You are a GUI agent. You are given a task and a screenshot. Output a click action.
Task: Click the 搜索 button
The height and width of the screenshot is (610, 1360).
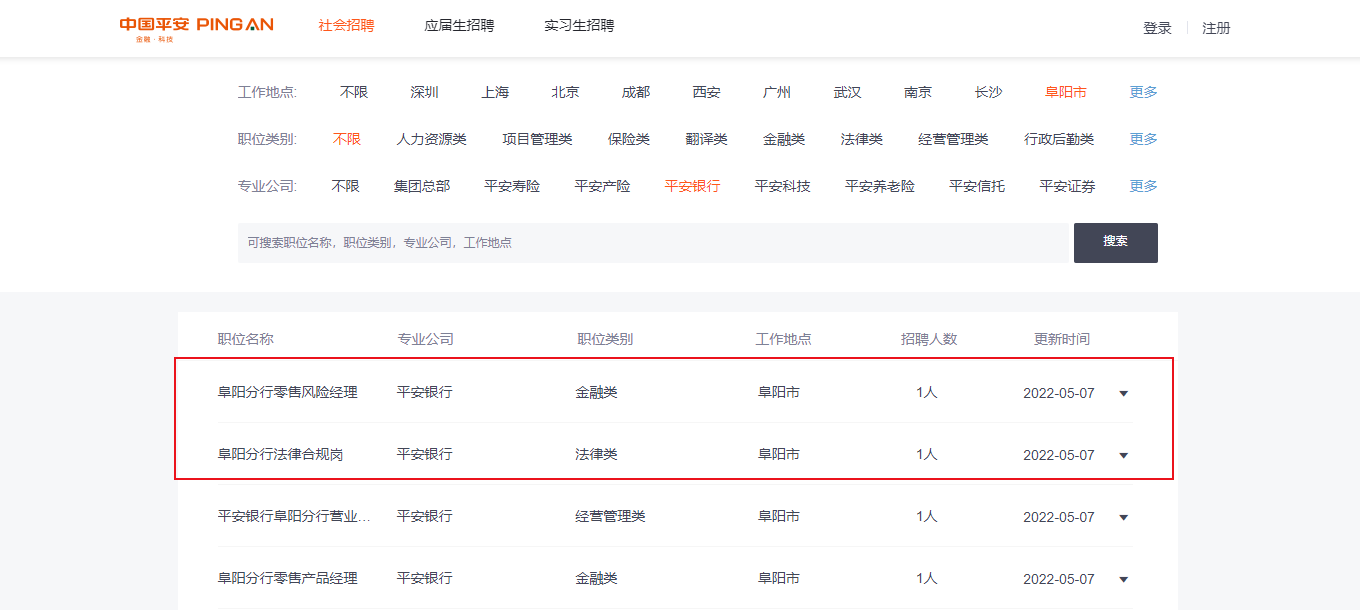tap(1116, 243)
